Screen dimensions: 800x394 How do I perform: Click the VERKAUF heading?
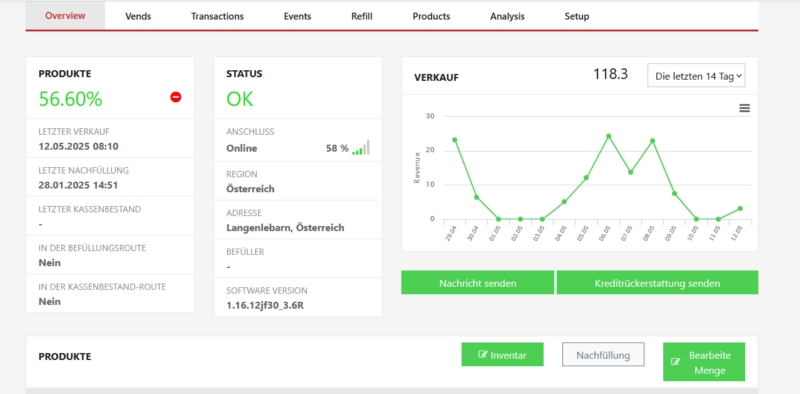tap(436, 78)
